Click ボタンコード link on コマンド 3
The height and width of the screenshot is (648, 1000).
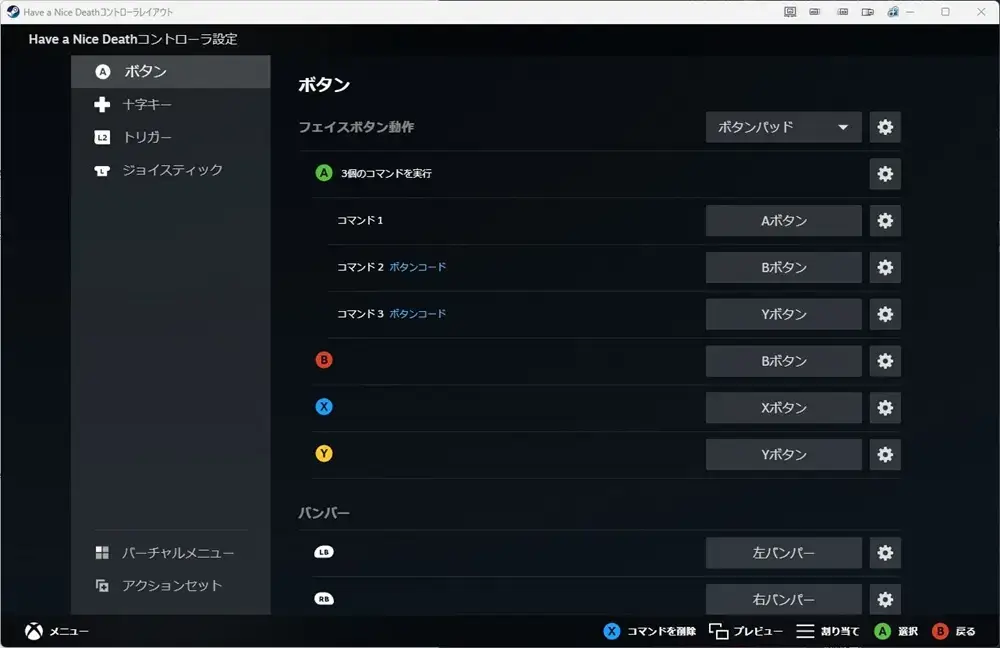tap(418, 313)
